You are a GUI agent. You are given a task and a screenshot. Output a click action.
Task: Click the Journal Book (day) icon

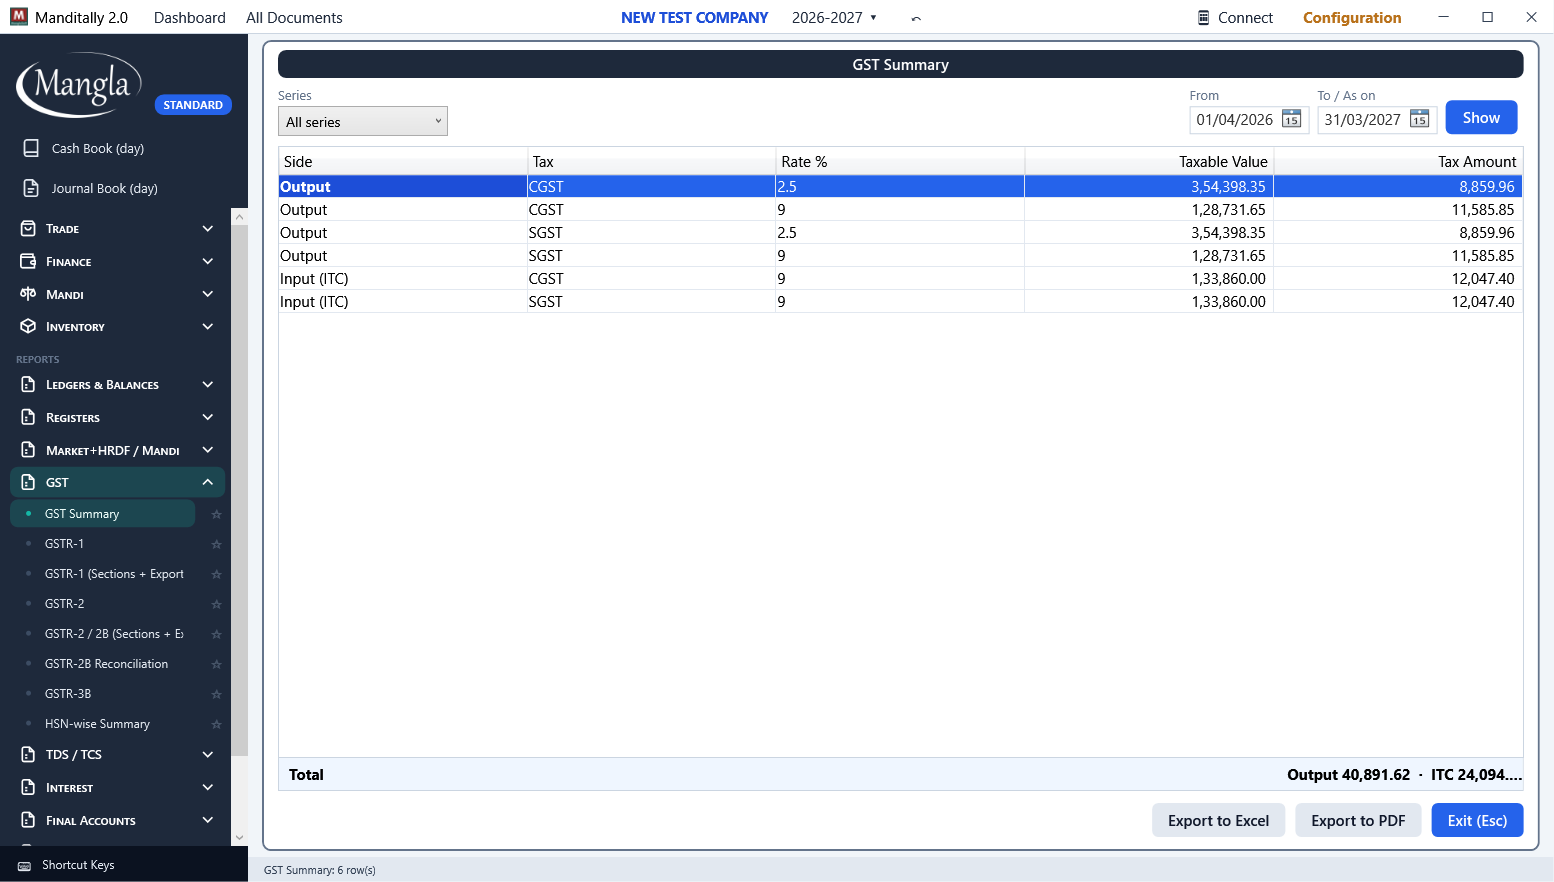pos(31,188)
